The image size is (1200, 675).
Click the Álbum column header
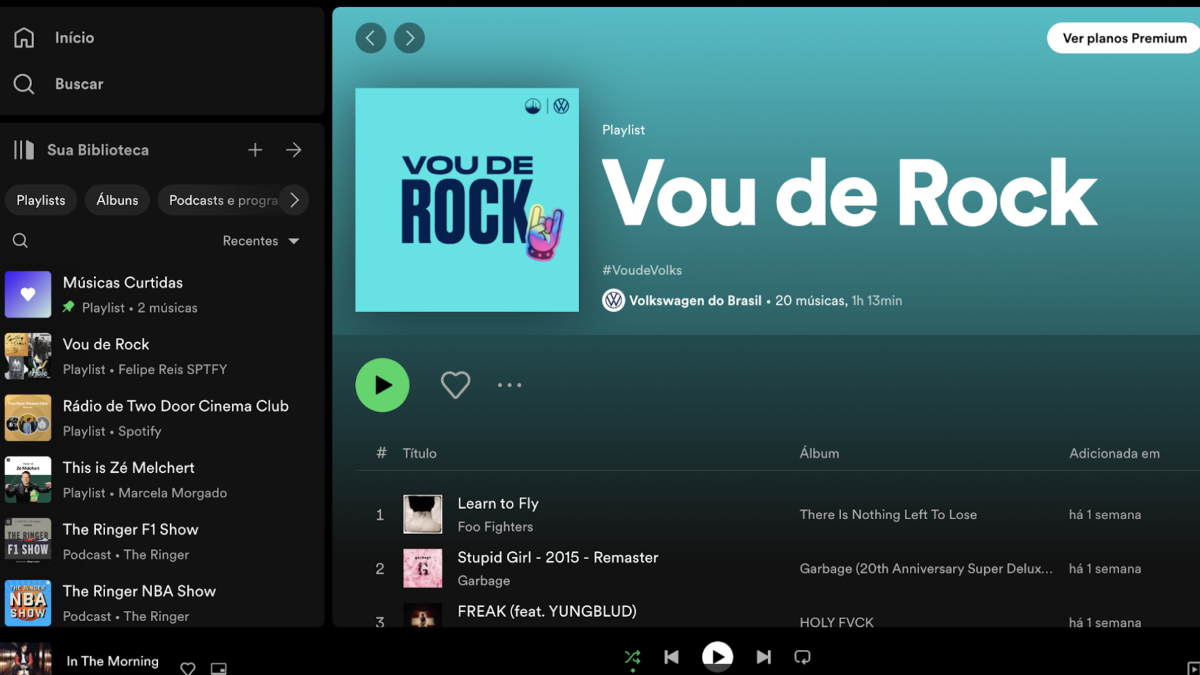819,453
